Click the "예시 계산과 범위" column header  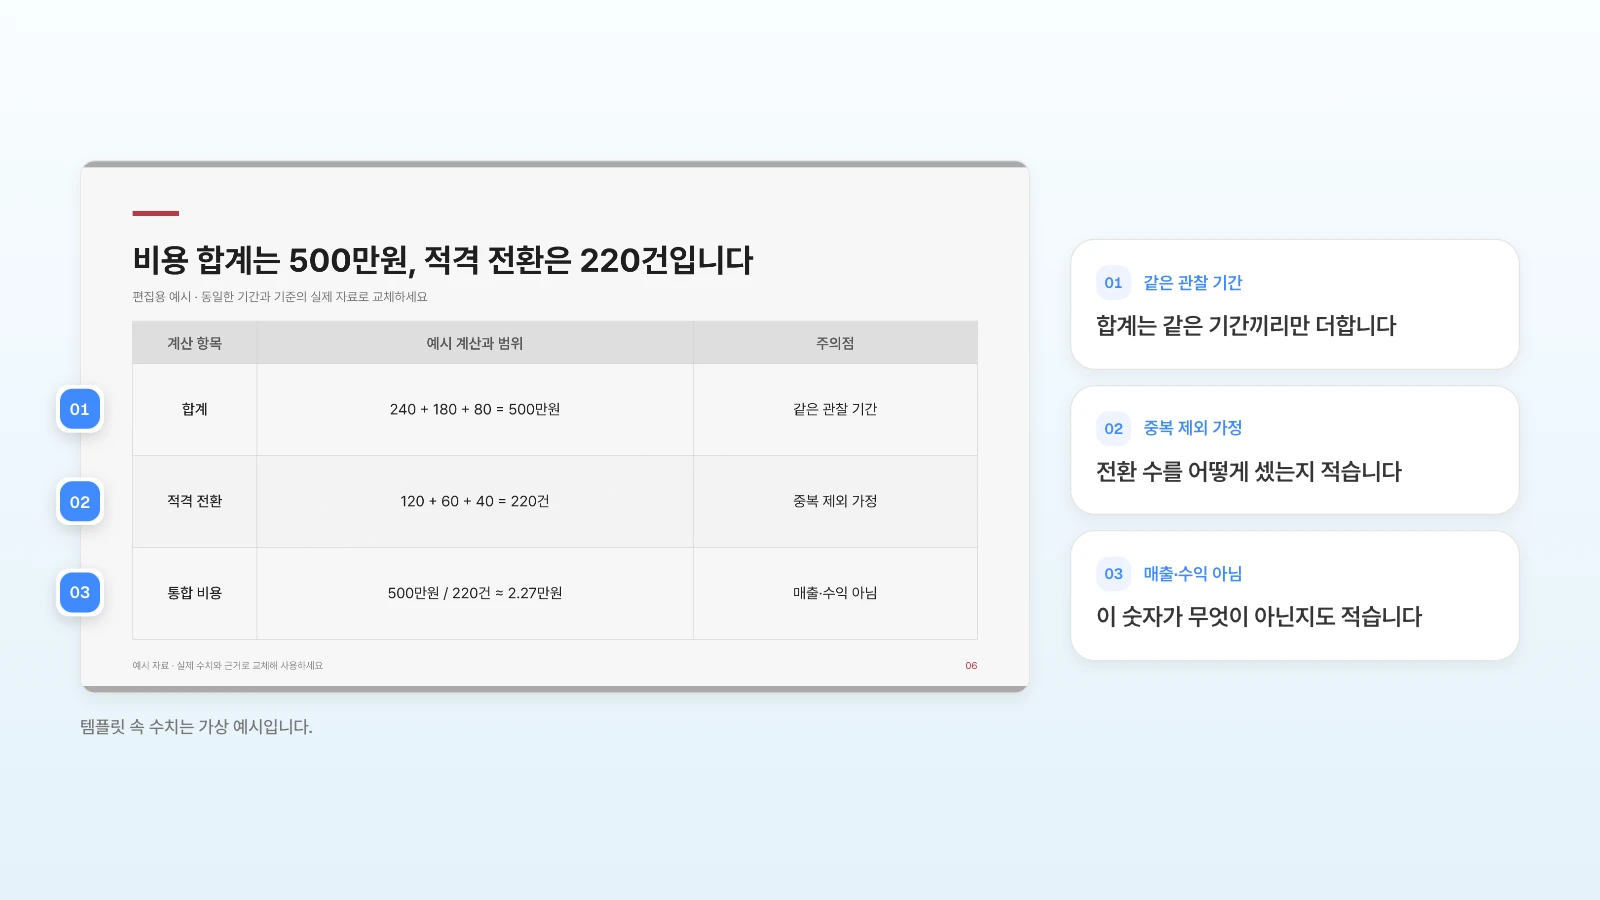475,343
